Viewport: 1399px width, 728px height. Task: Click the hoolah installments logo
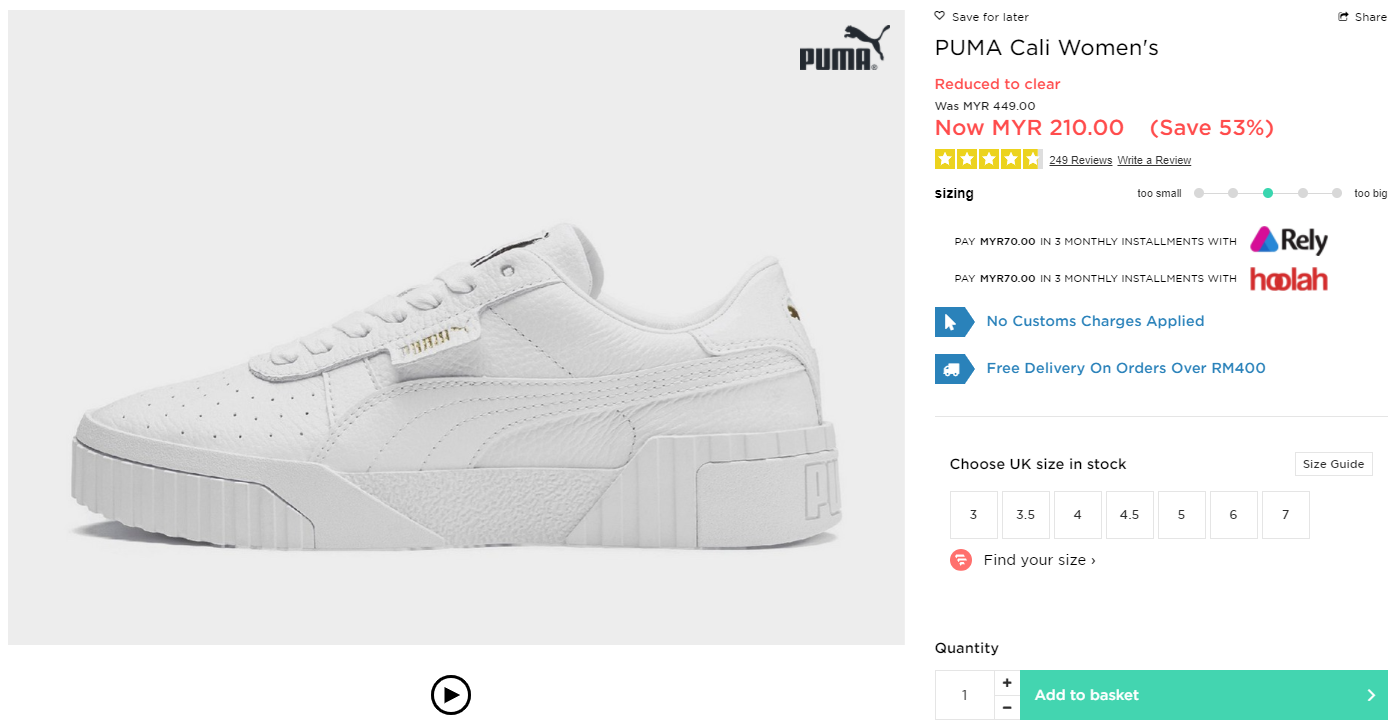[1289, 279]
